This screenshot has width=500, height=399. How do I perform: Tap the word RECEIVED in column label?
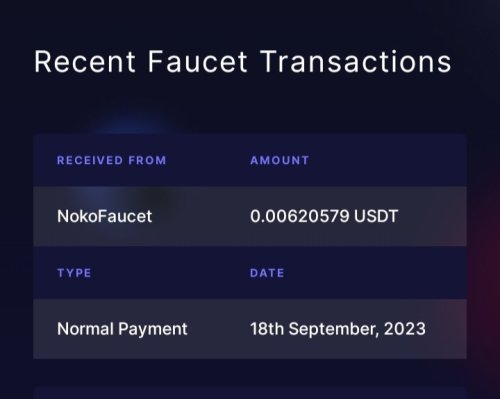click(x=90, y=160)
